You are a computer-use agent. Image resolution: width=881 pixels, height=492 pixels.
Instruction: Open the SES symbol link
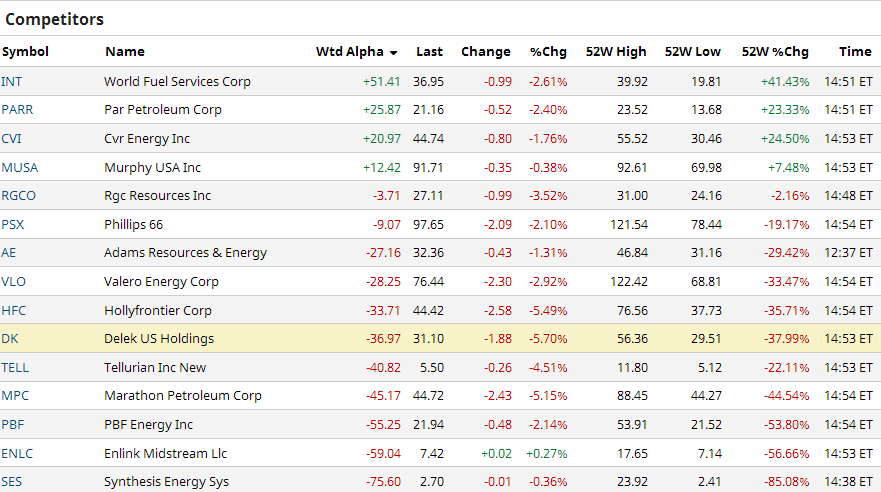click(x=12, y=482)
